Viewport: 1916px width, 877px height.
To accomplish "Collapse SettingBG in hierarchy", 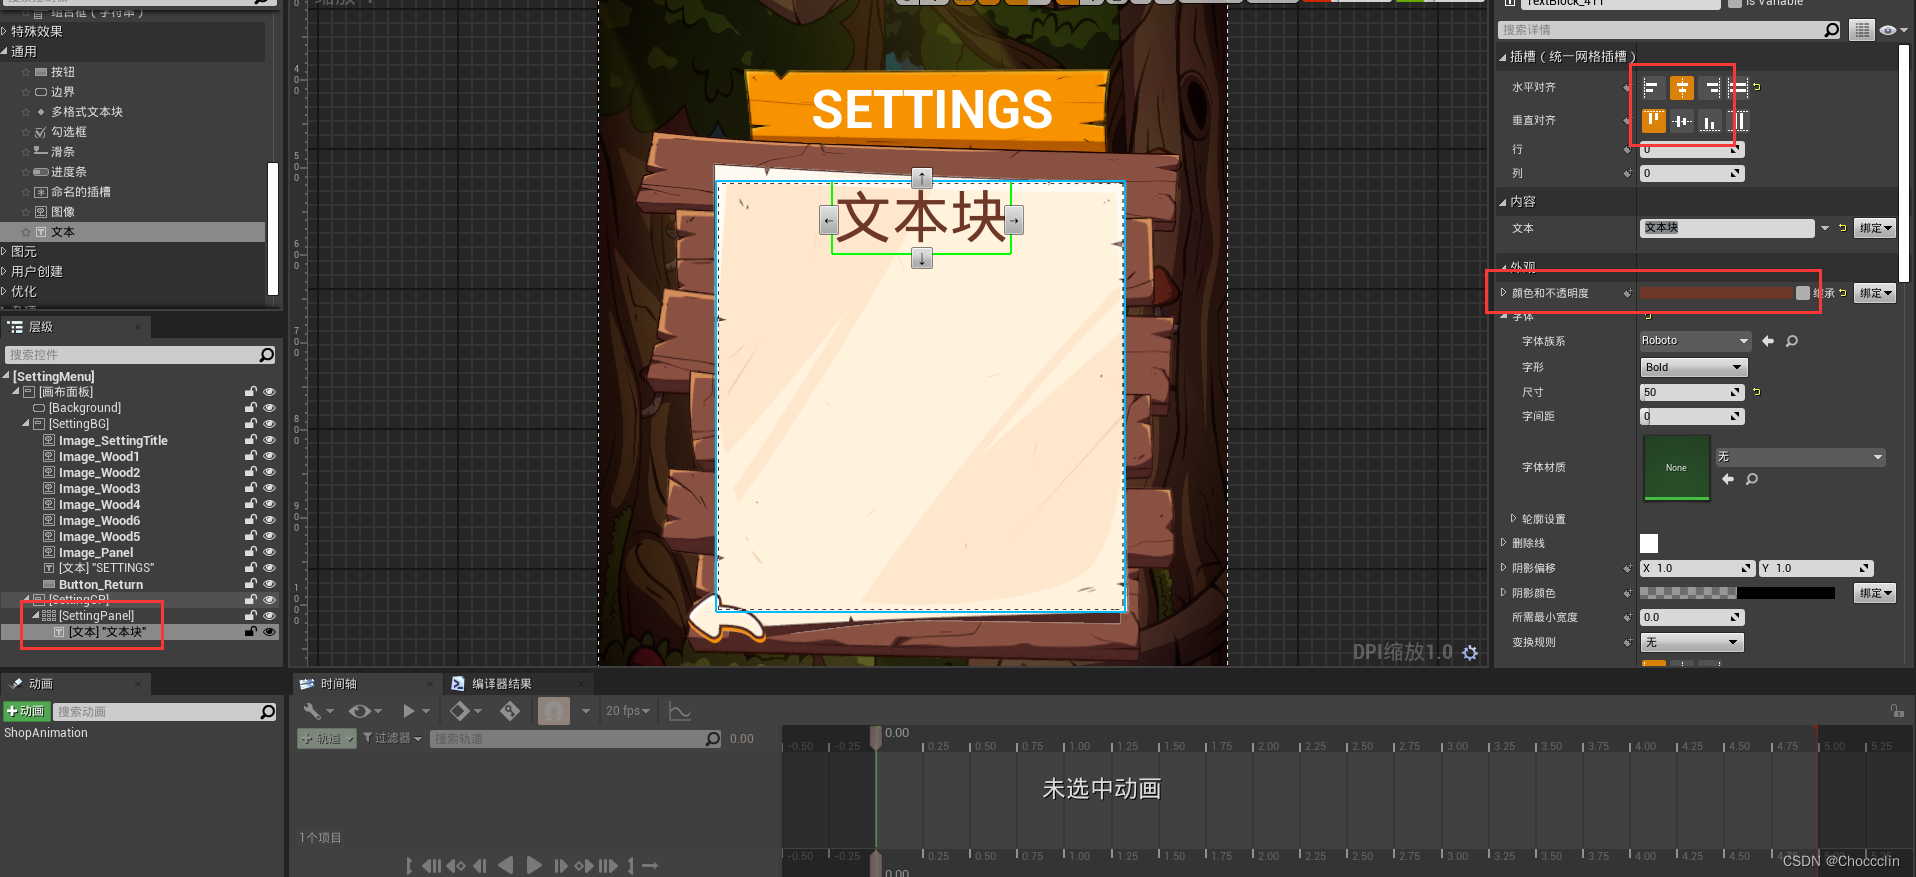I will click(x=26, y=424).
